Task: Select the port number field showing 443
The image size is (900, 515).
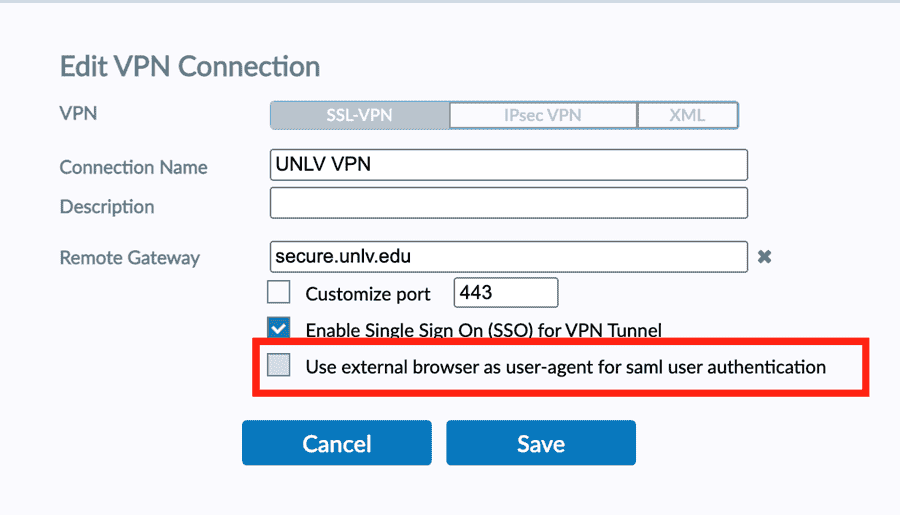Action: pos(505,293)
